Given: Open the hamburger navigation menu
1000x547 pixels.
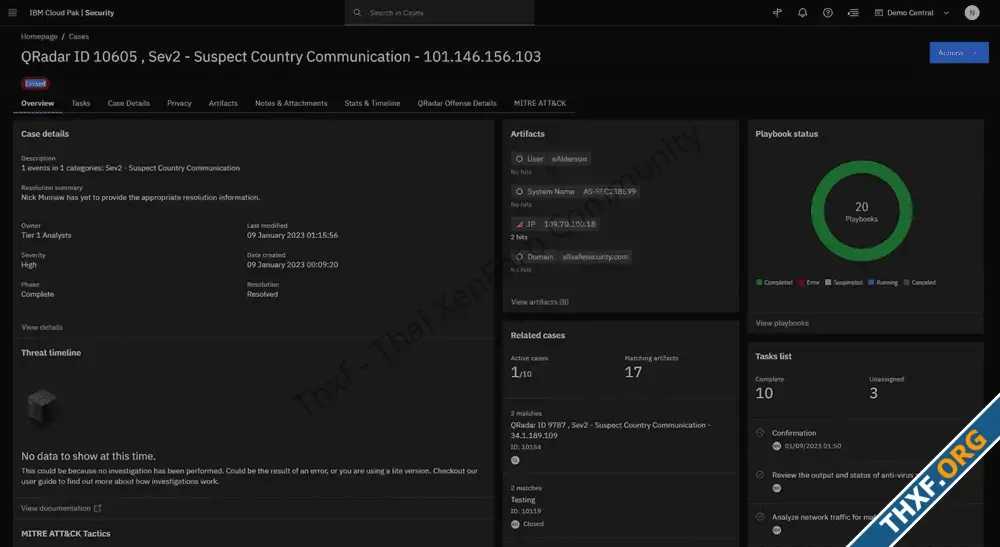Looking at the screenshot, I should coord(12,12).
